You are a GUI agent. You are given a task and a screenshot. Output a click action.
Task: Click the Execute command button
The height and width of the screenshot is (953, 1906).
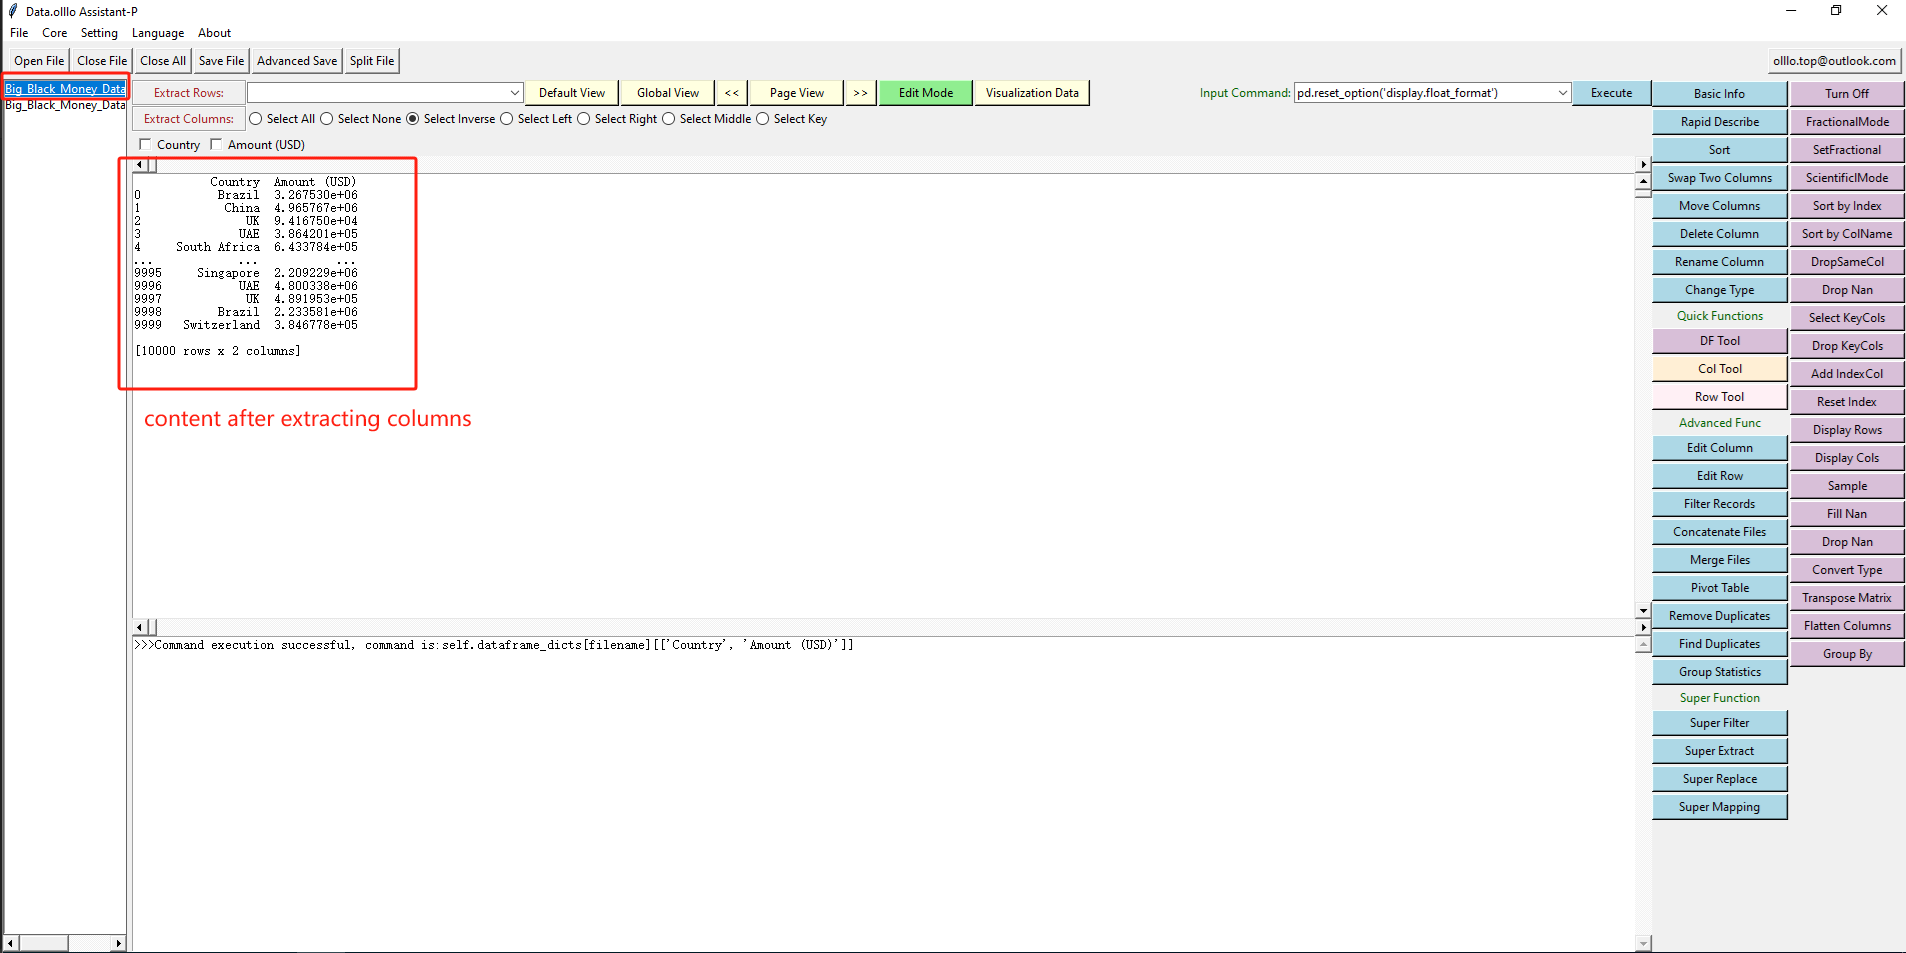1611,93
